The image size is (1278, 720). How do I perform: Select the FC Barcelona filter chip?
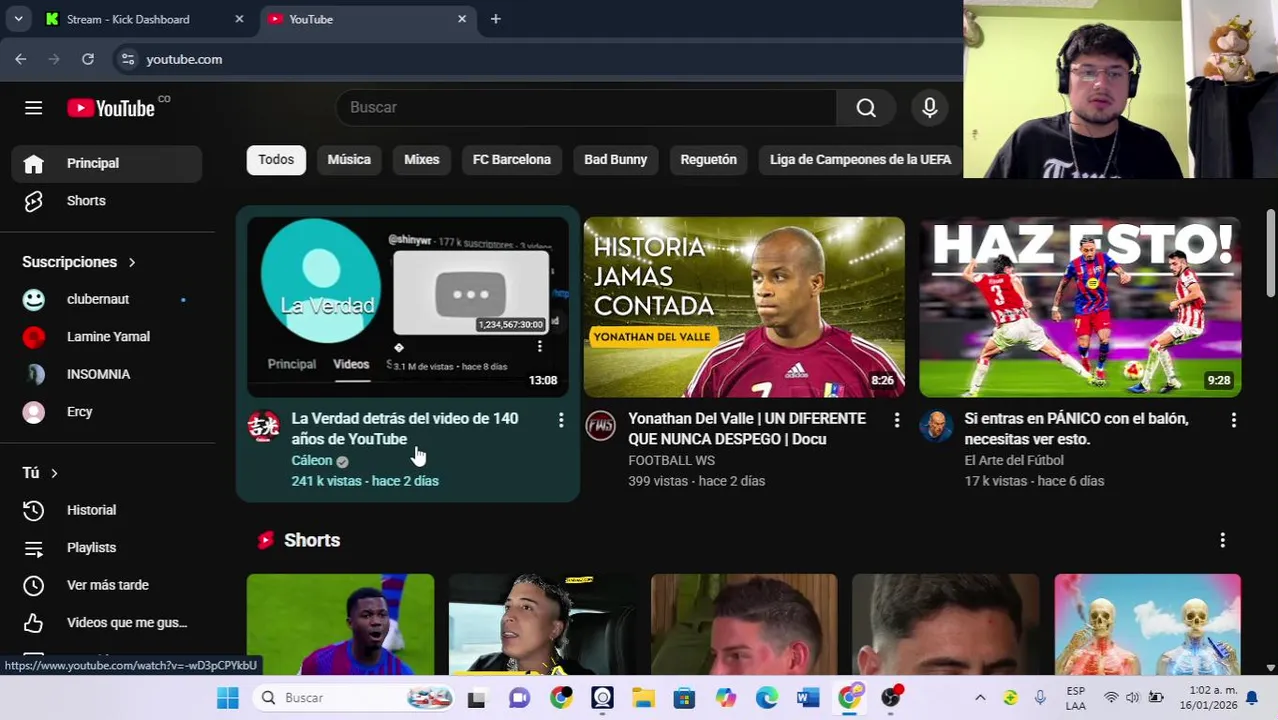512,160
